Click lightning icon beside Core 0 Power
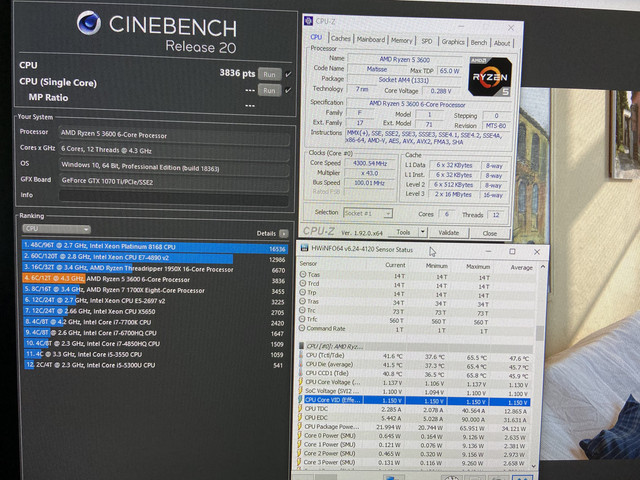Image resolution: width=640 pixels, height=480 pixels. tap(299, 436)
